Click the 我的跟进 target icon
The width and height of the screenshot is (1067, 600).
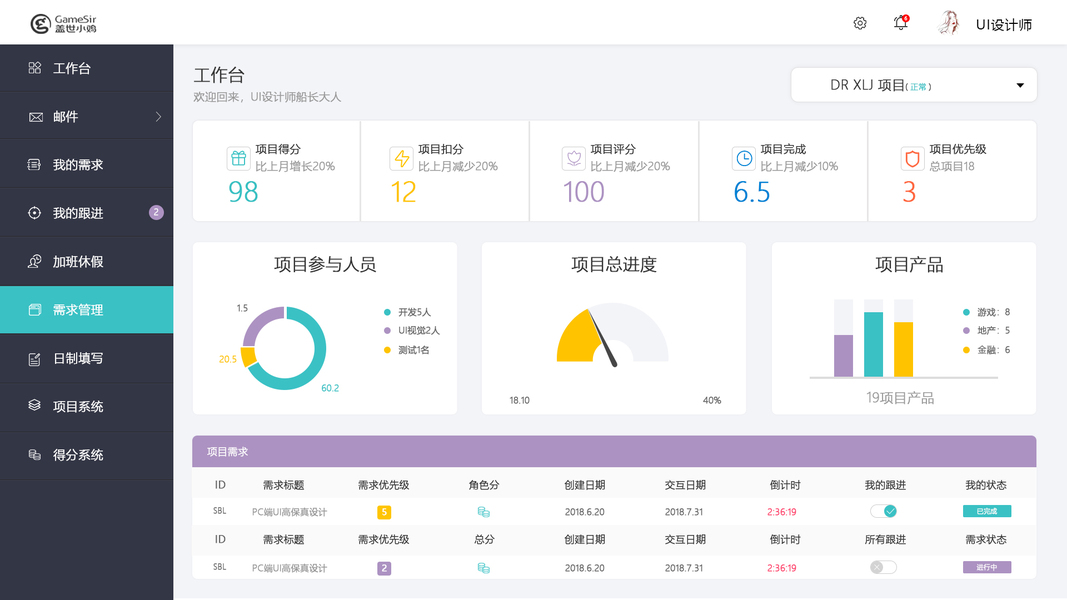tap(34, 213)
